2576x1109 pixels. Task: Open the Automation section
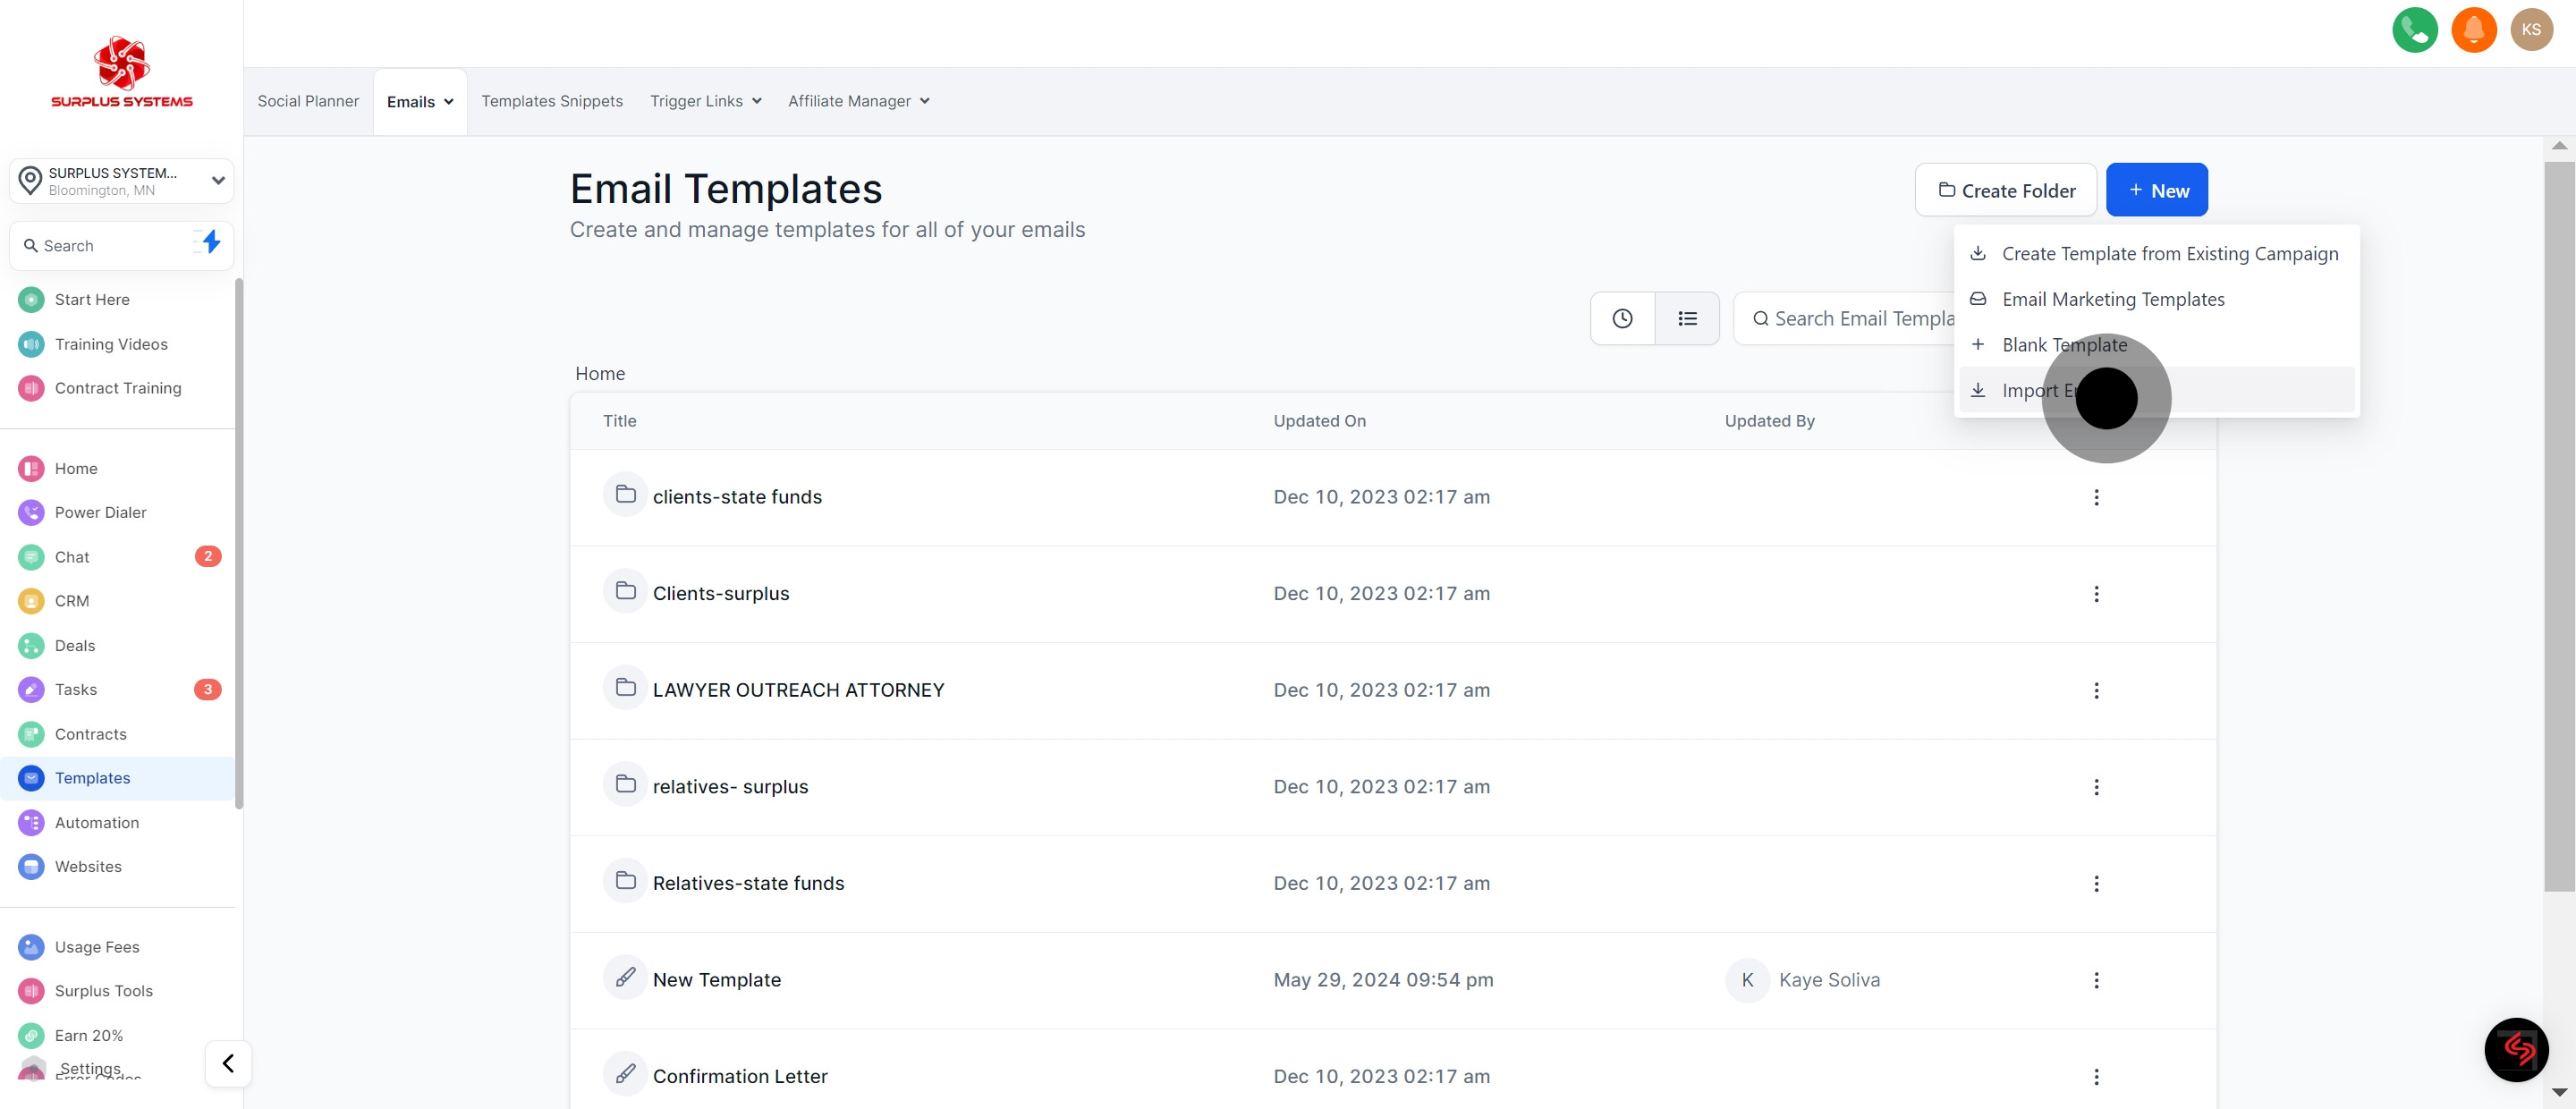97,822
